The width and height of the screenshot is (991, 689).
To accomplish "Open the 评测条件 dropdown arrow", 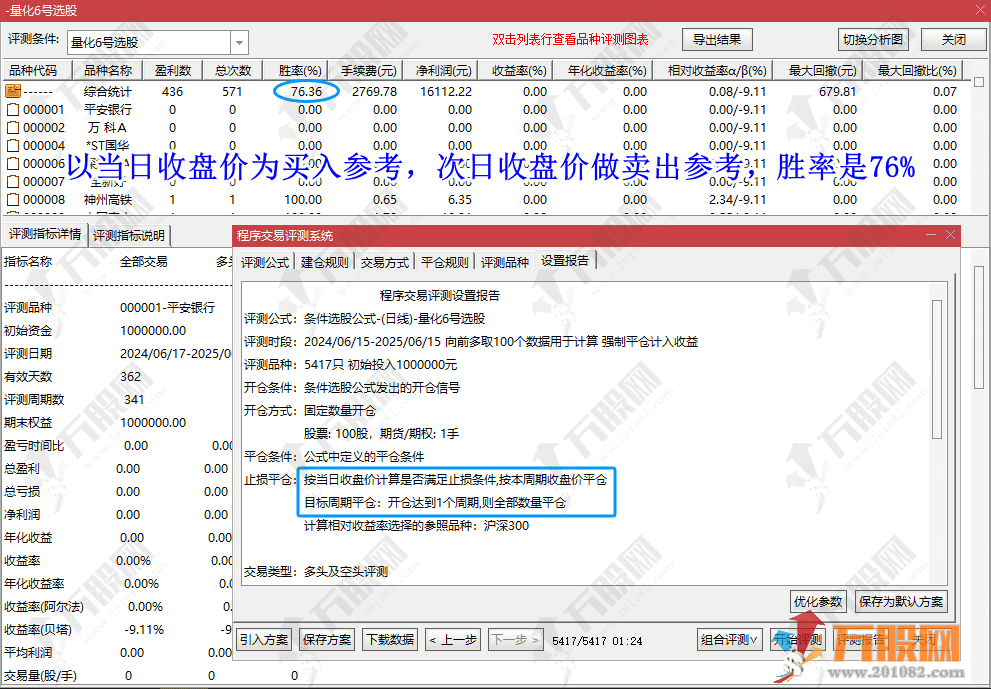I will click(239, 42).
